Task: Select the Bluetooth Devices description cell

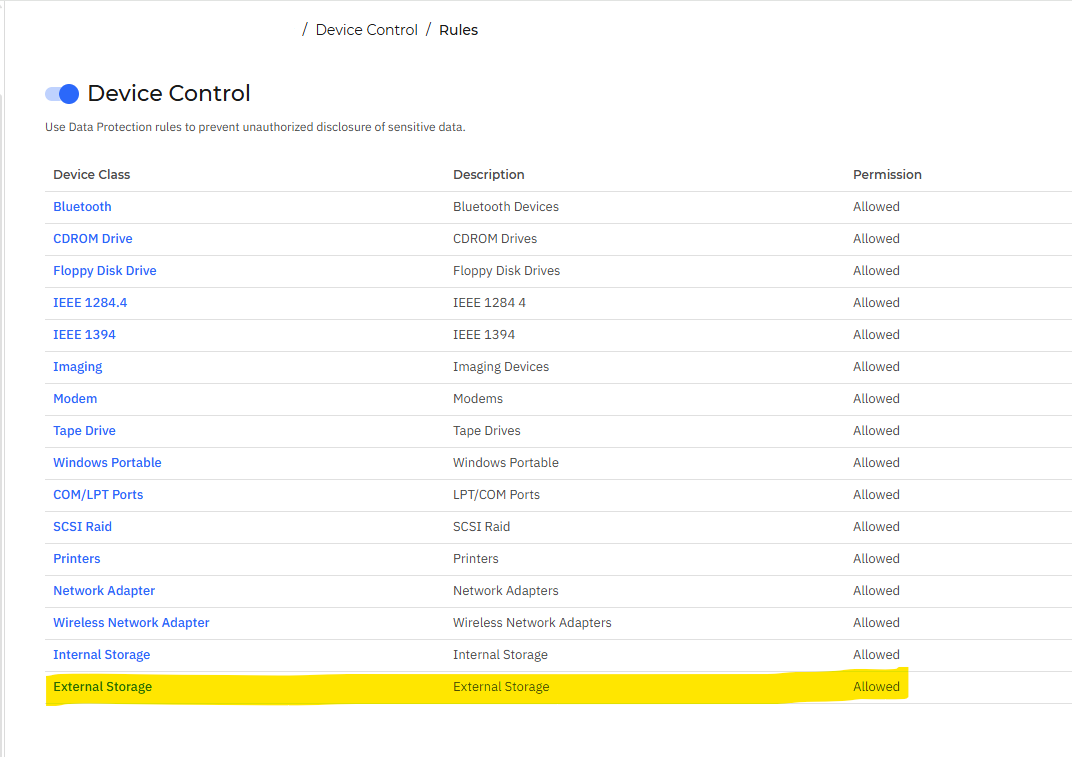Action: [x=506, y=207]
